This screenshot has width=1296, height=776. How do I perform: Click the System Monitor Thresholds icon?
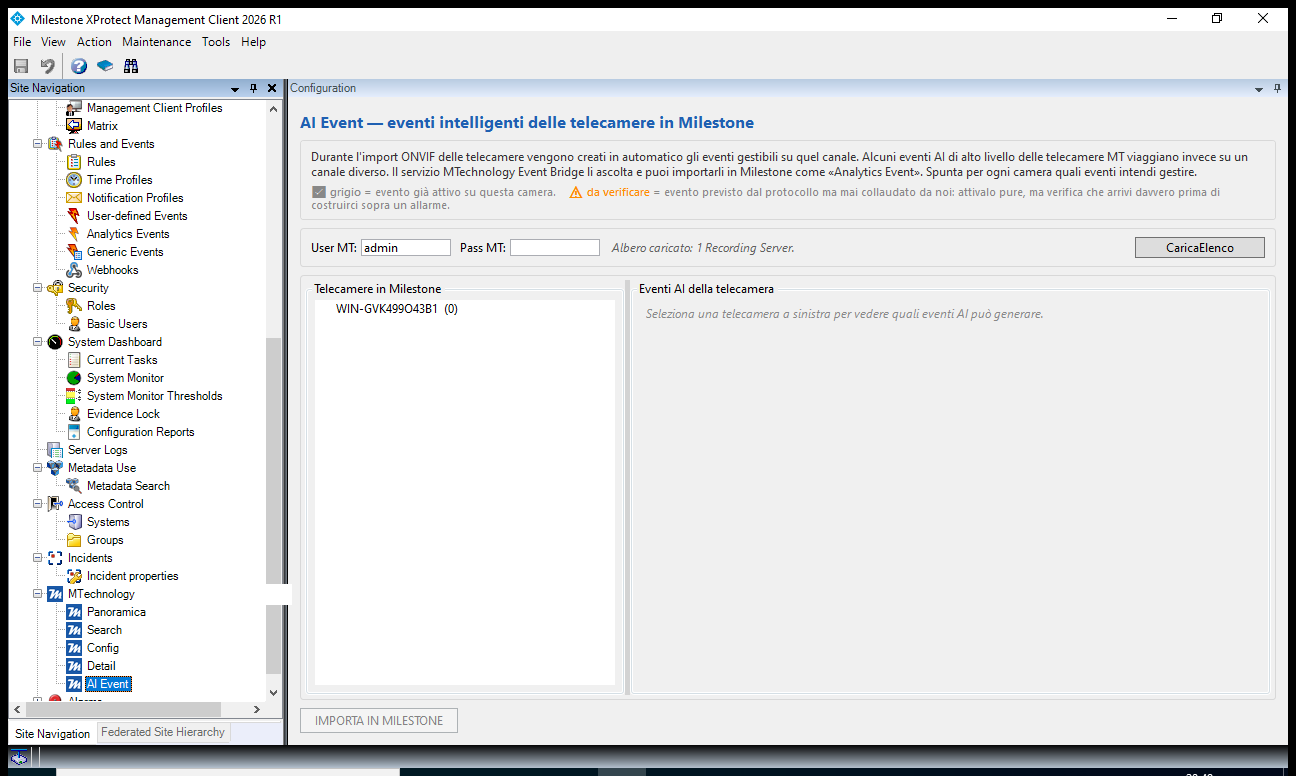tap(74, 396)
